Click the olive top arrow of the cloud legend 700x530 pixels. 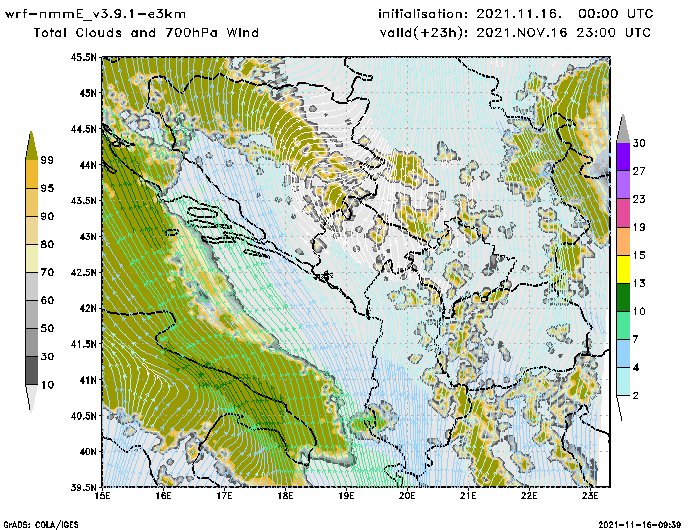31,147
